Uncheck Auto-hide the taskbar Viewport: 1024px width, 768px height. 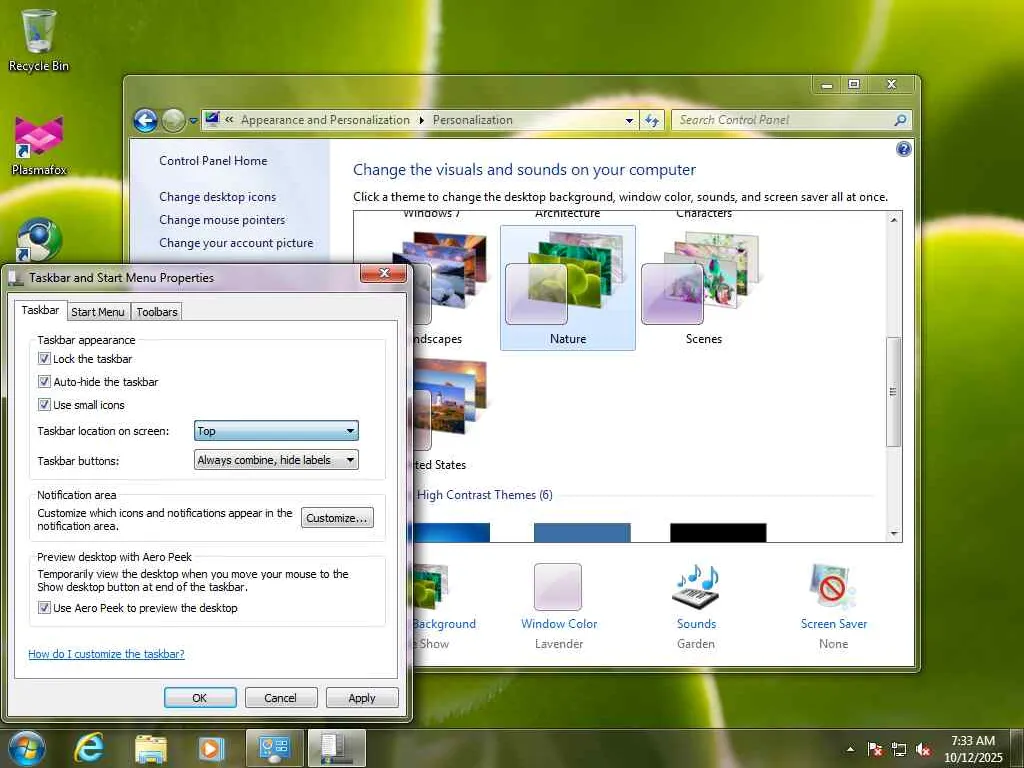(44, 381)
